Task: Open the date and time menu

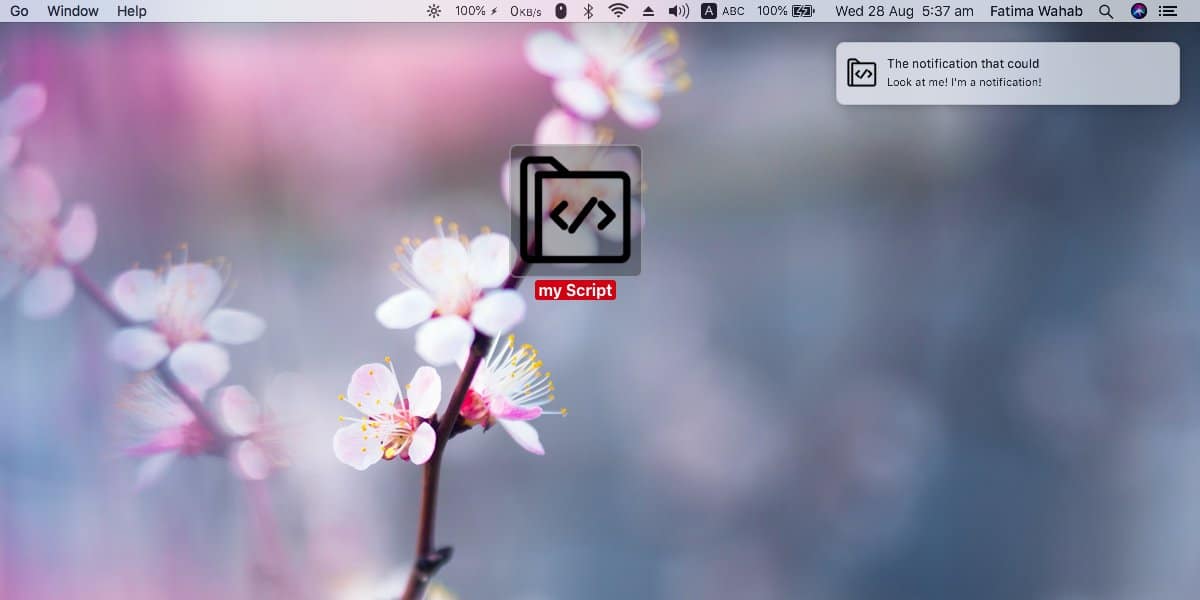Action: pyautogui.click(x=904, y=11)
